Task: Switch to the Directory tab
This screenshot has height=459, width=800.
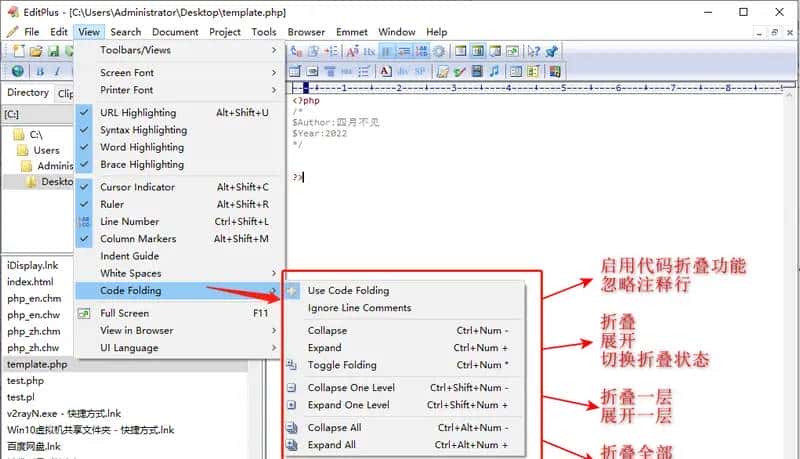Action: [28, 92]
